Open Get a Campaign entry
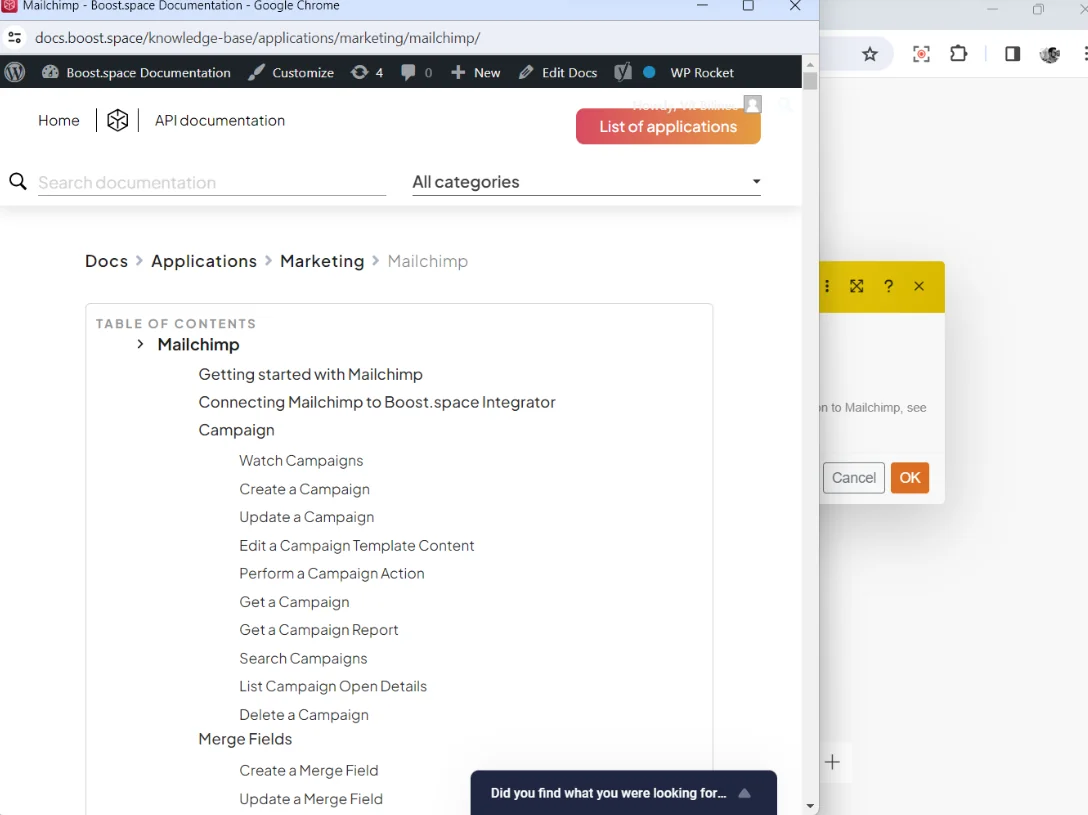Image resolution: width=1088 pixels, height=815 pixels. pyautogui.click(x=294, y=602)
